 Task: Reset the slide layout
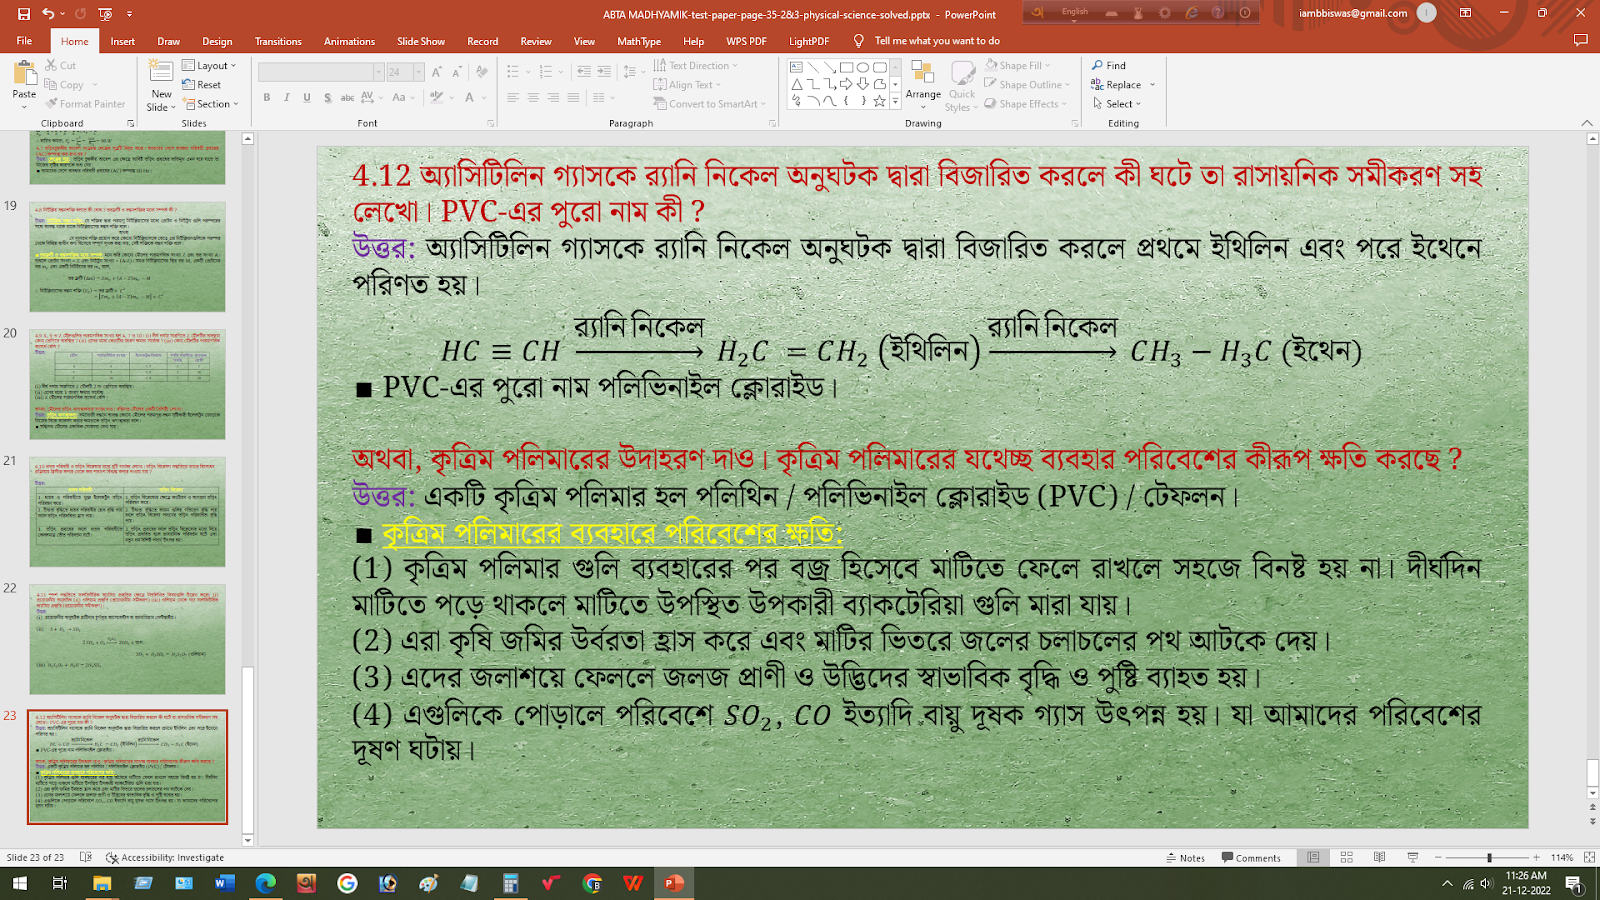[201, 85]
